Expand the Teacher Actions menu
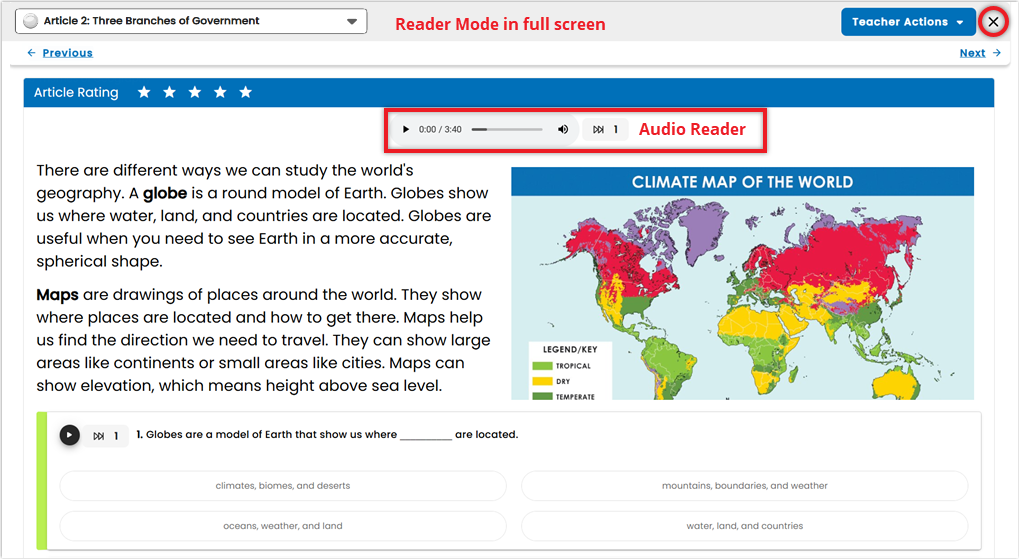The width and height of the screenshot is (1020, 560). click(908, 22)
